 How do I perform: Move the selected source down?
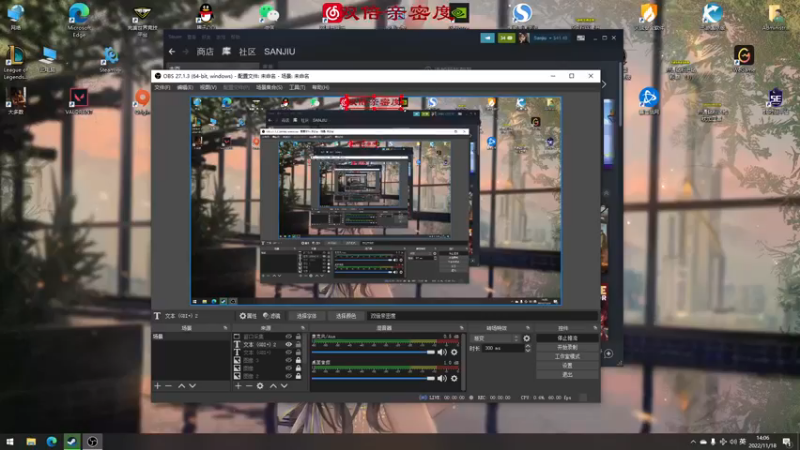284,386
